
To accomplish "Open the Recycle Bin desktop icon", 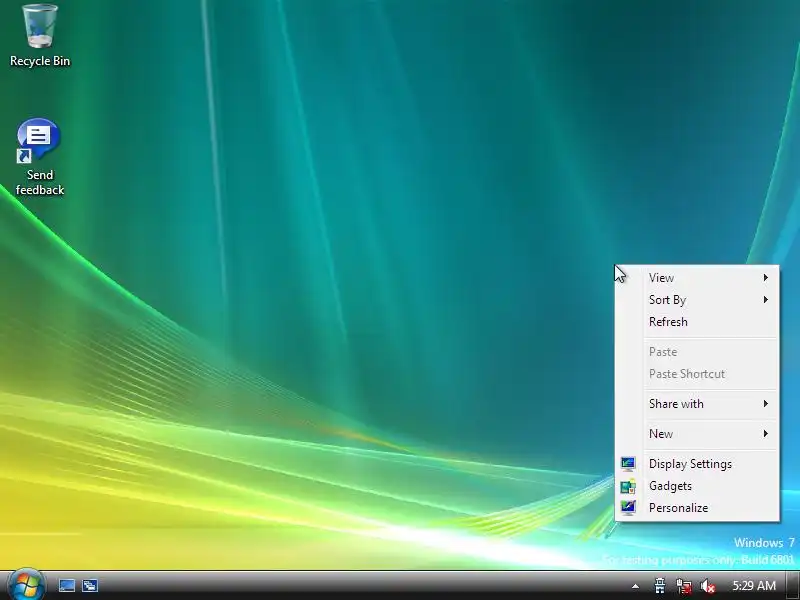I will (x=40, y=35).
